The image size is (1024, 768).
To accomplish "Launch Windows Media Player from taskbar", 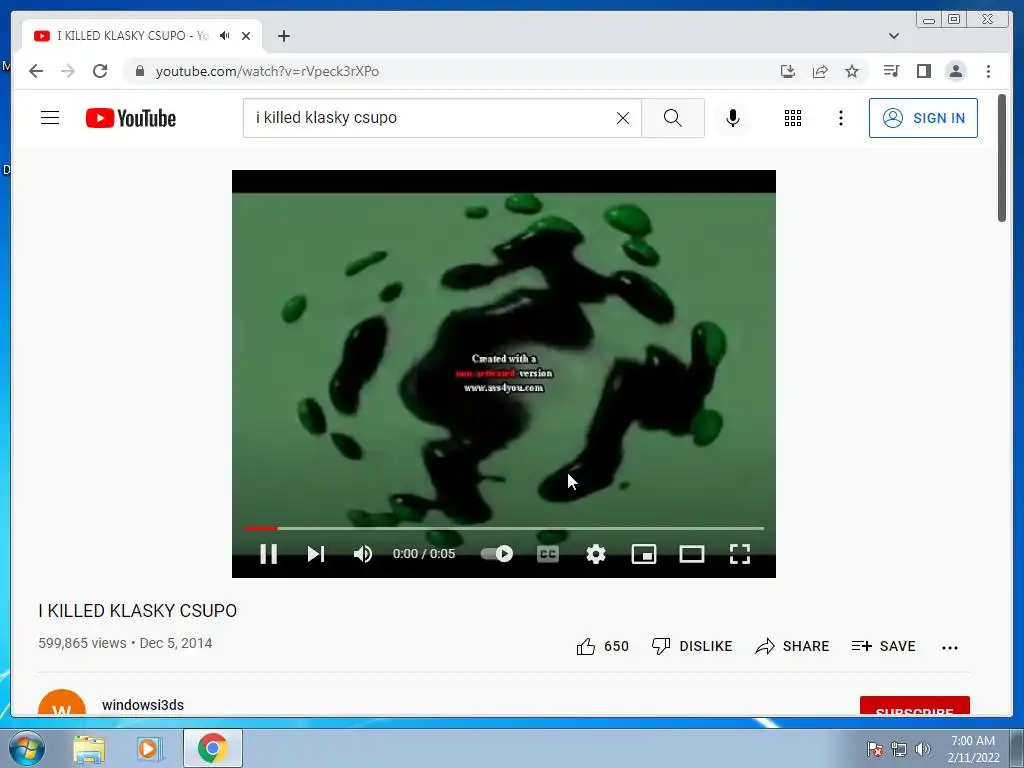I will point(148,748).
